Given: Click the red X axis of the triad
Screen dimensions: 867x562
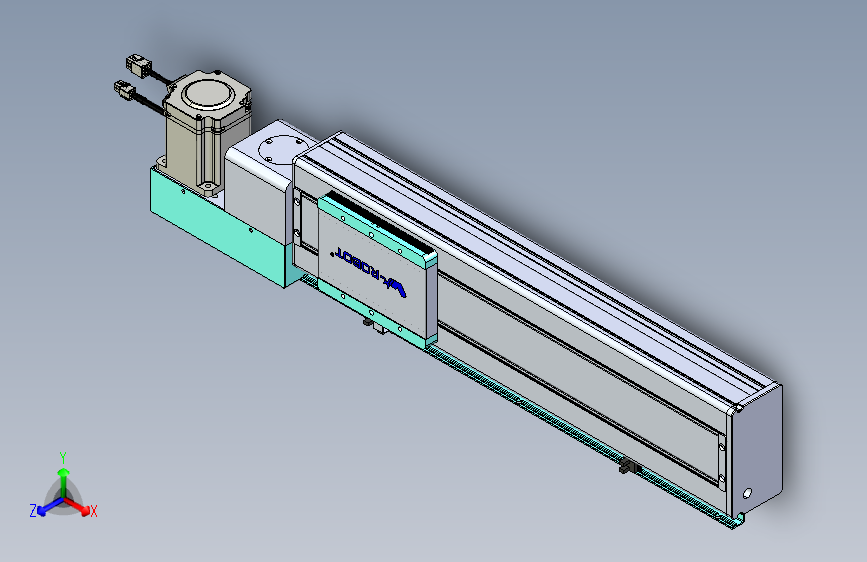Looking at the screenshot, I should tap(77, 505).
